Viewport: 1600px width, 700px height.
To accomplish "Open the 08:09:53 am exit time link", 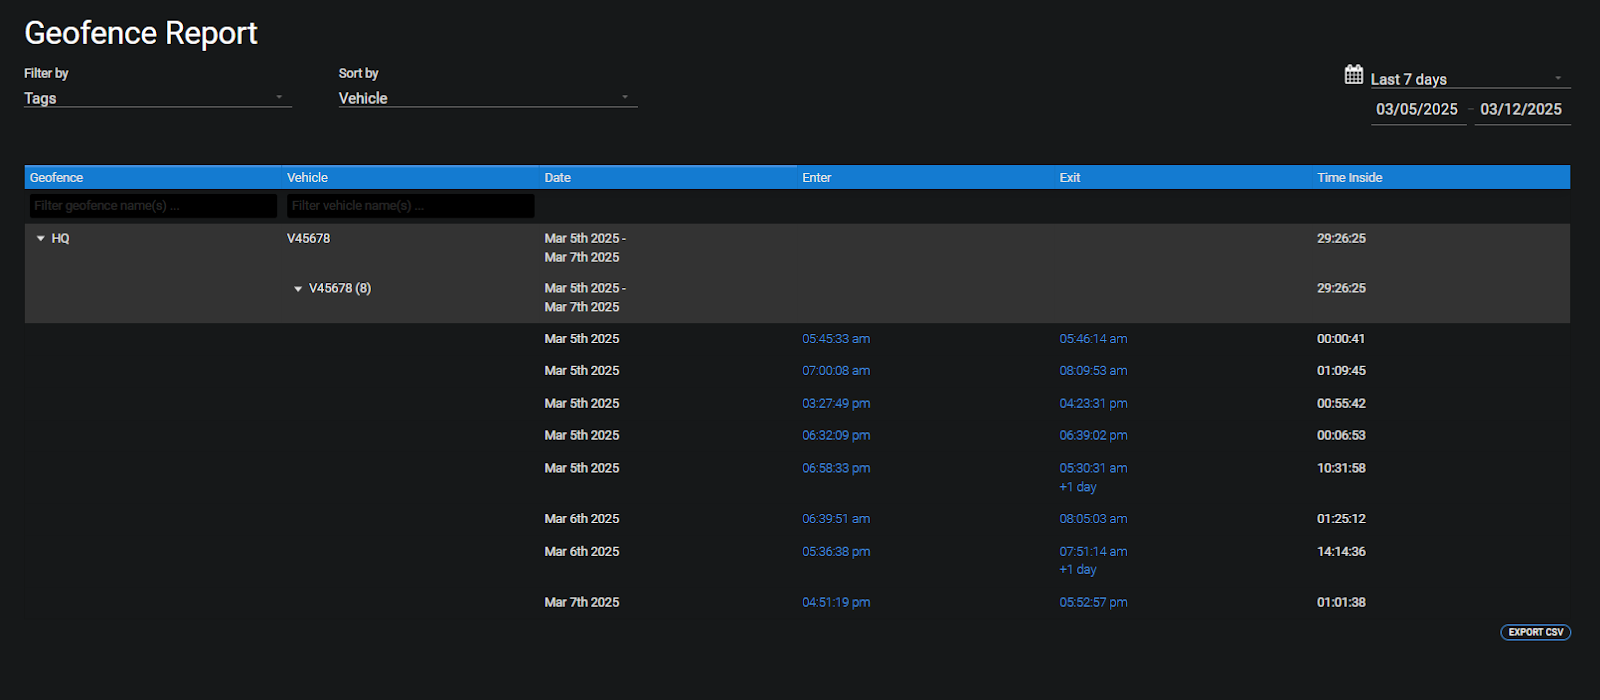I will [x=1093, y=371].
